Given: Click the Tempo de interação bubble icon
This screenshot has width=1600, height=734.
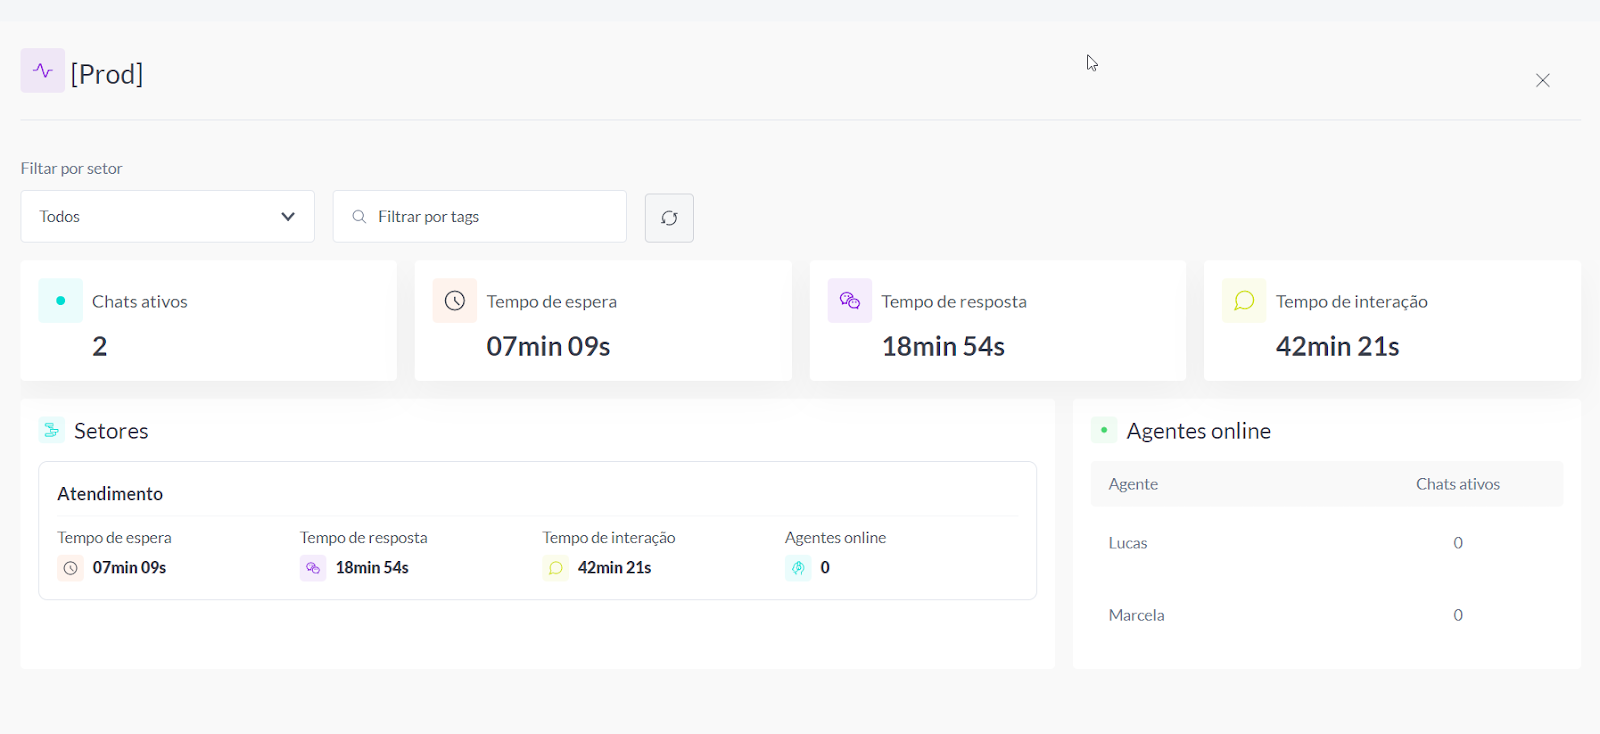Looking at the screenshot, I should (1244, 301).
